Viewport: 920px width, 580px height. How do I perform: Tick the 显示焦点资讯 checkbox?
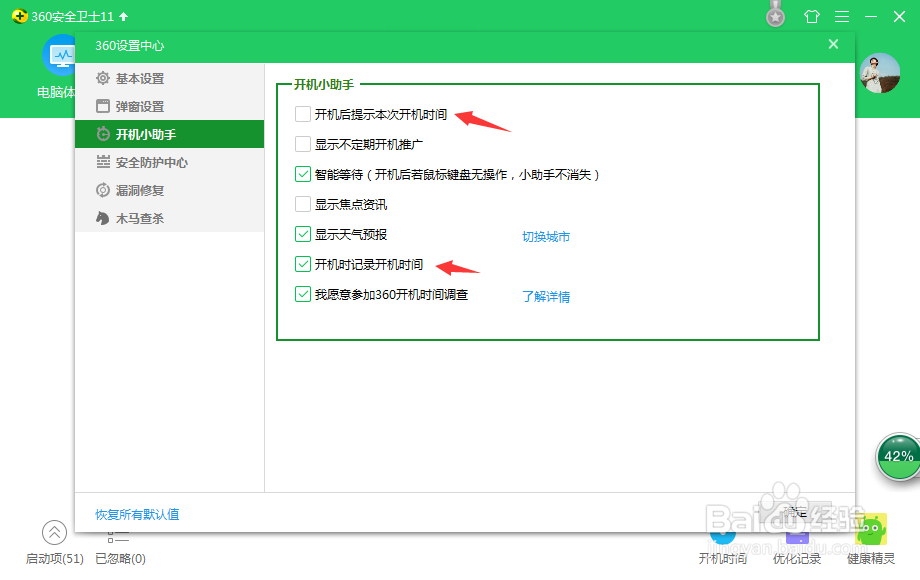[x=303, y=204]
